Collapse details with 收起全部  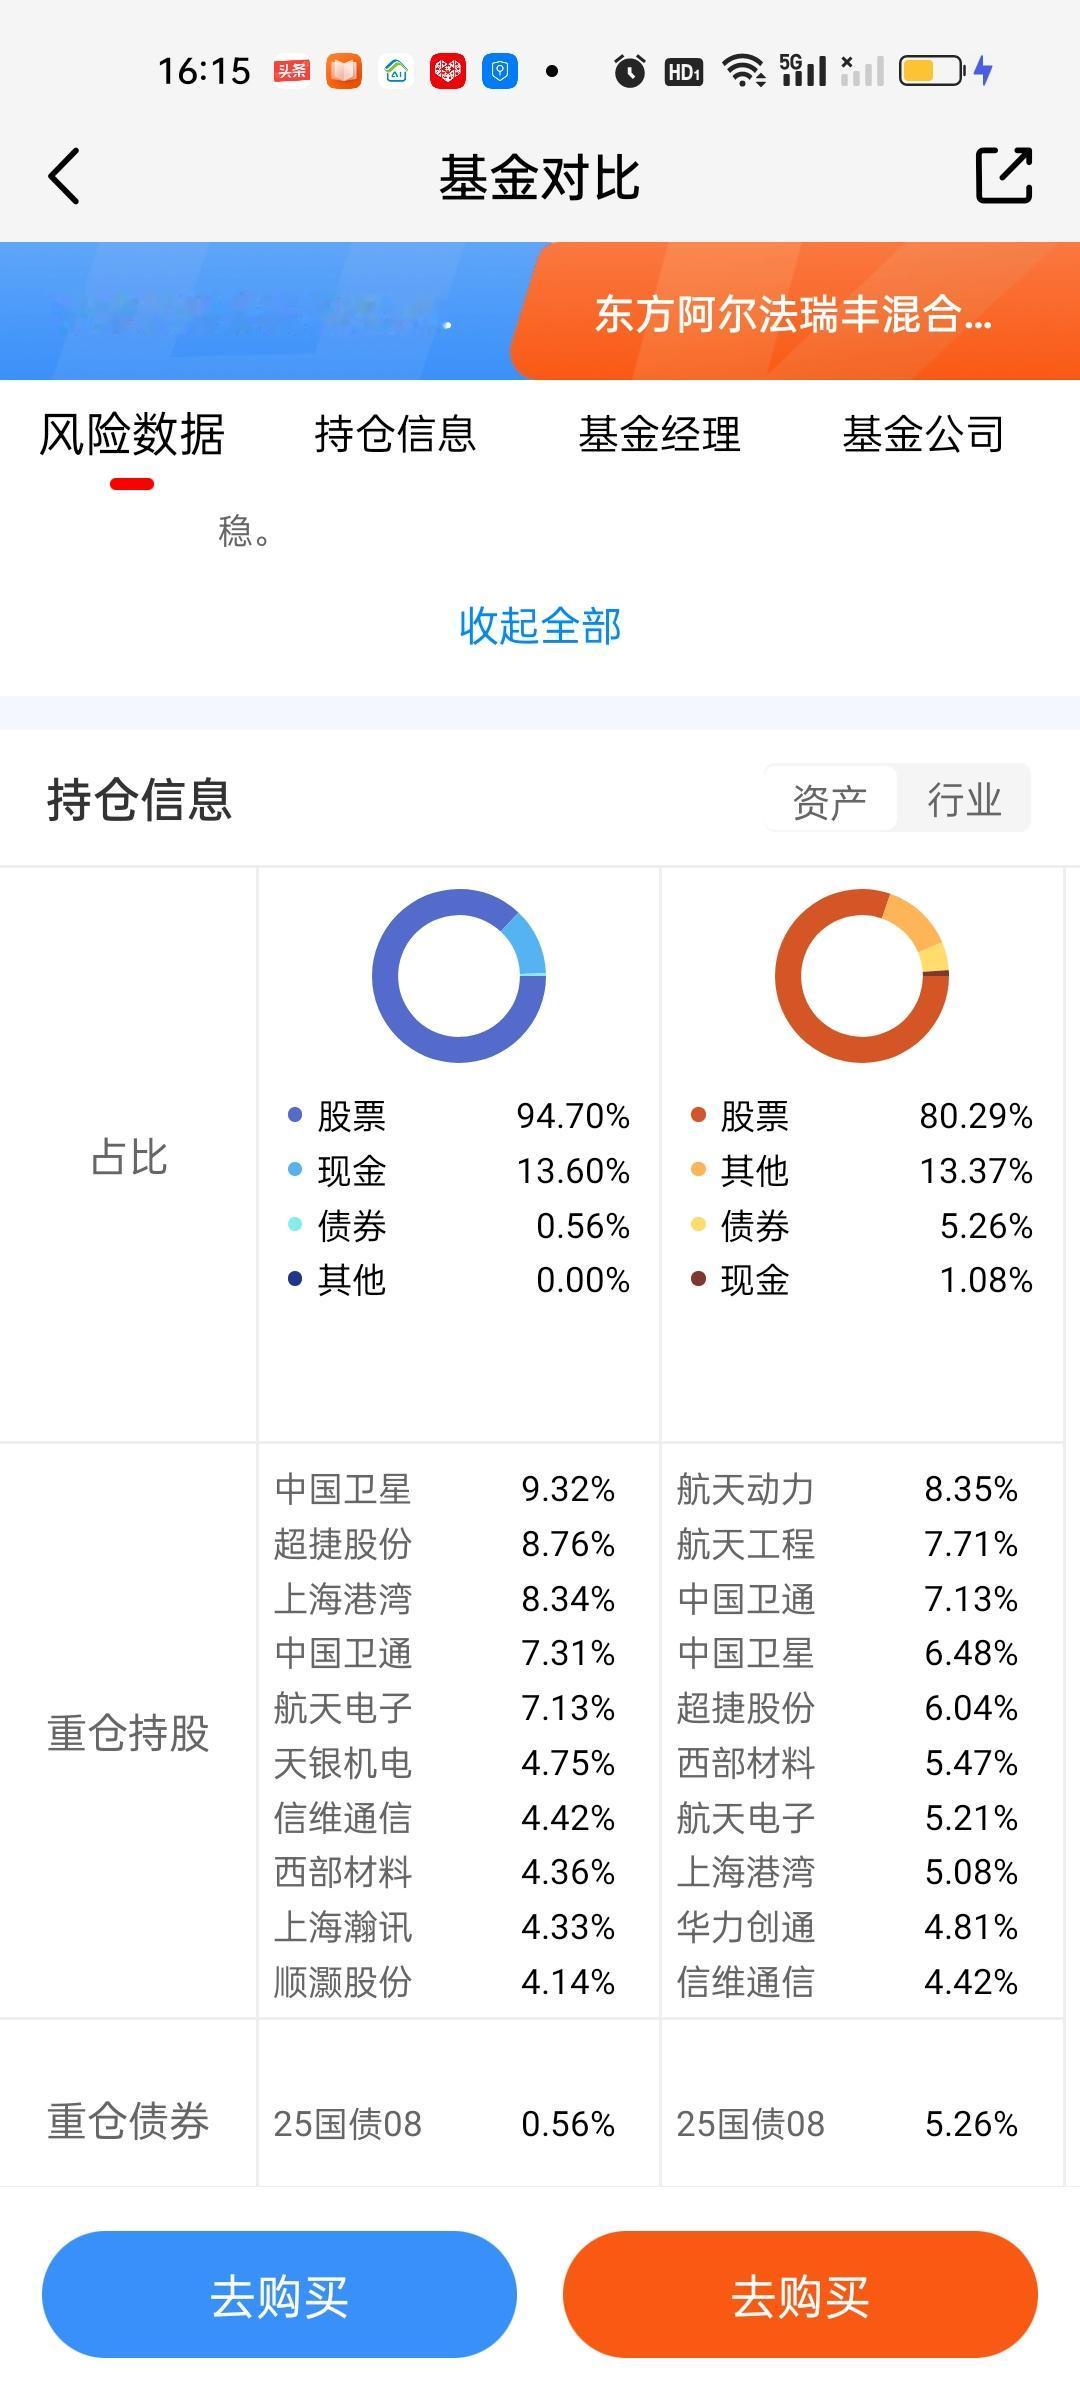pyautogui.click(x=540, y=626)
